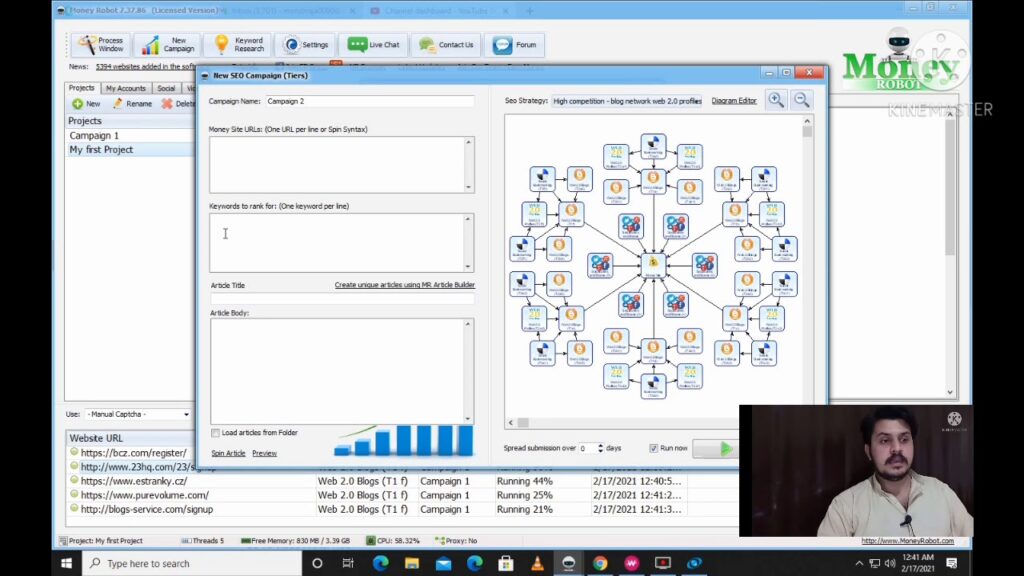Image resolution: width=1024 pixels, height=576 pixels.
Task: Open Microsoft Store from taskbar
Action: tap(505, 563)
